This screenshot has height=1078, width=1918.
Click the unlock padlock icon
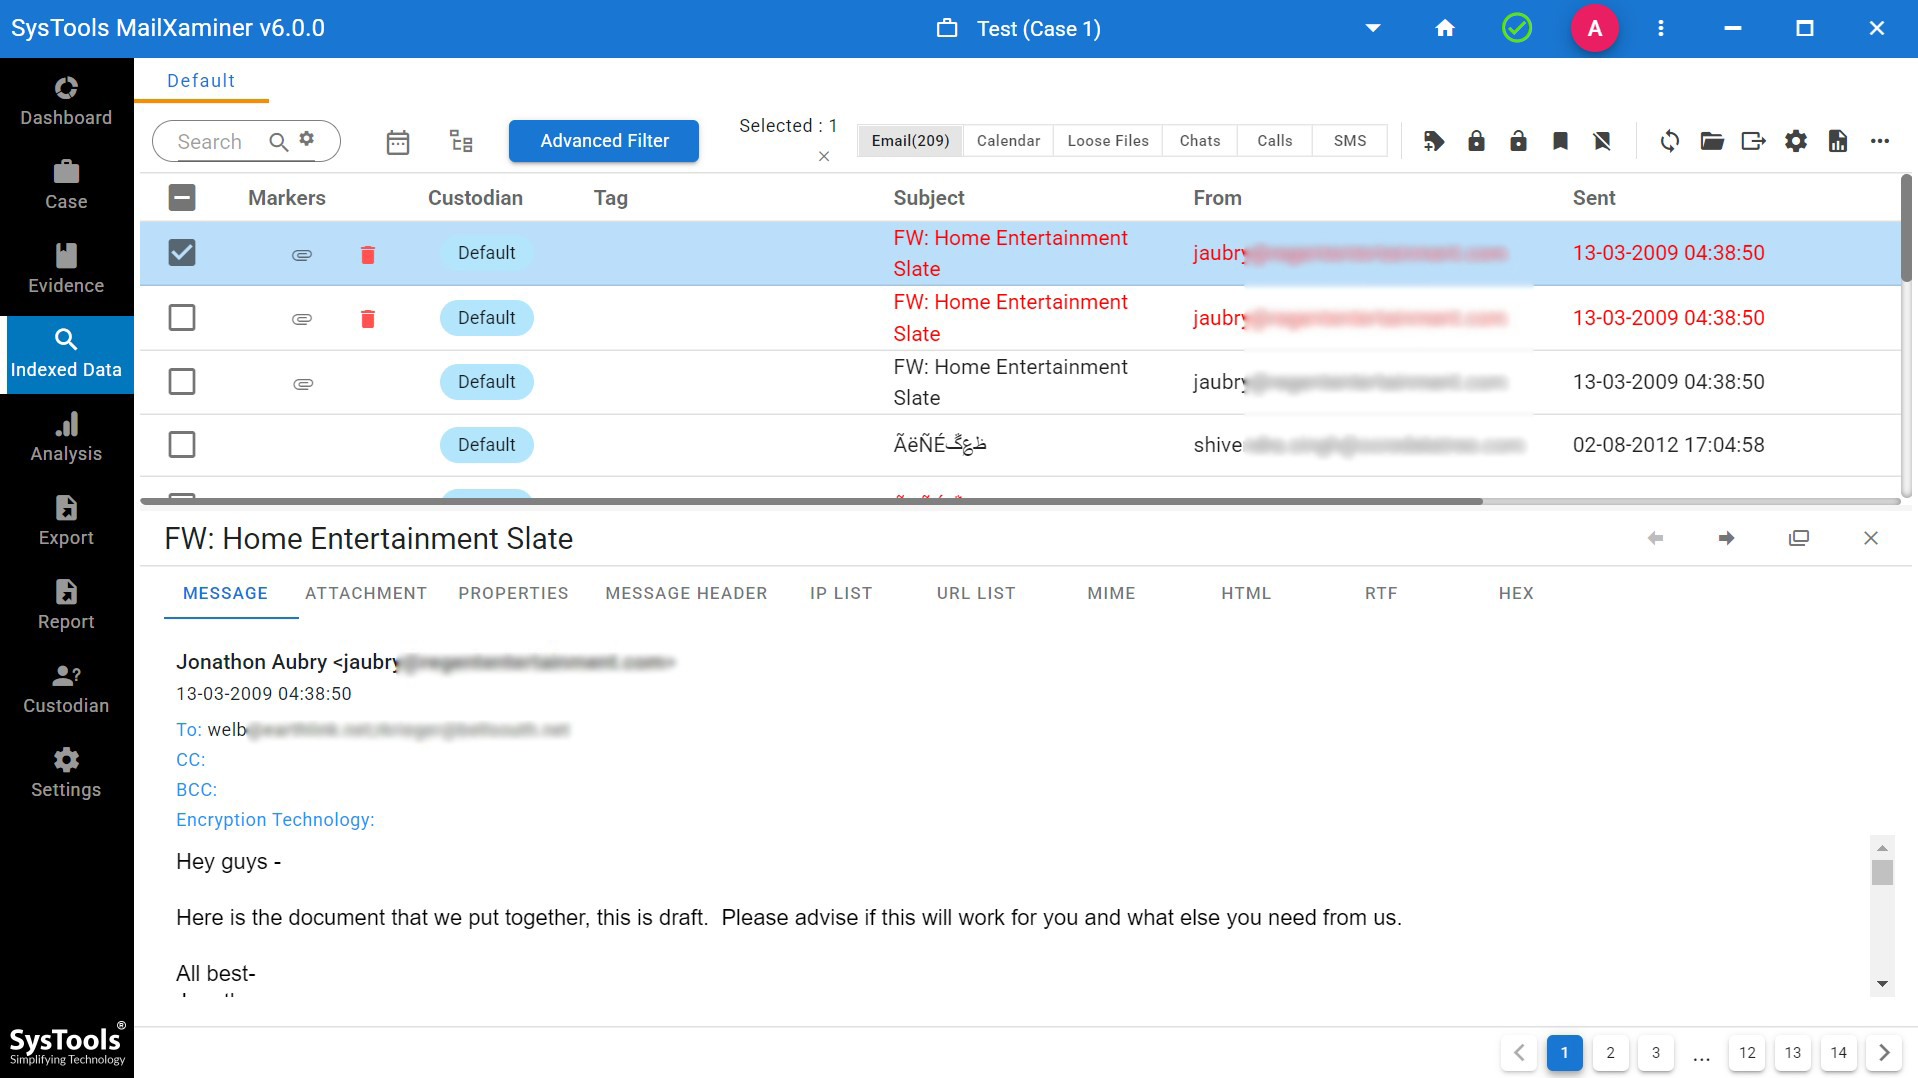coord(1518,141)
